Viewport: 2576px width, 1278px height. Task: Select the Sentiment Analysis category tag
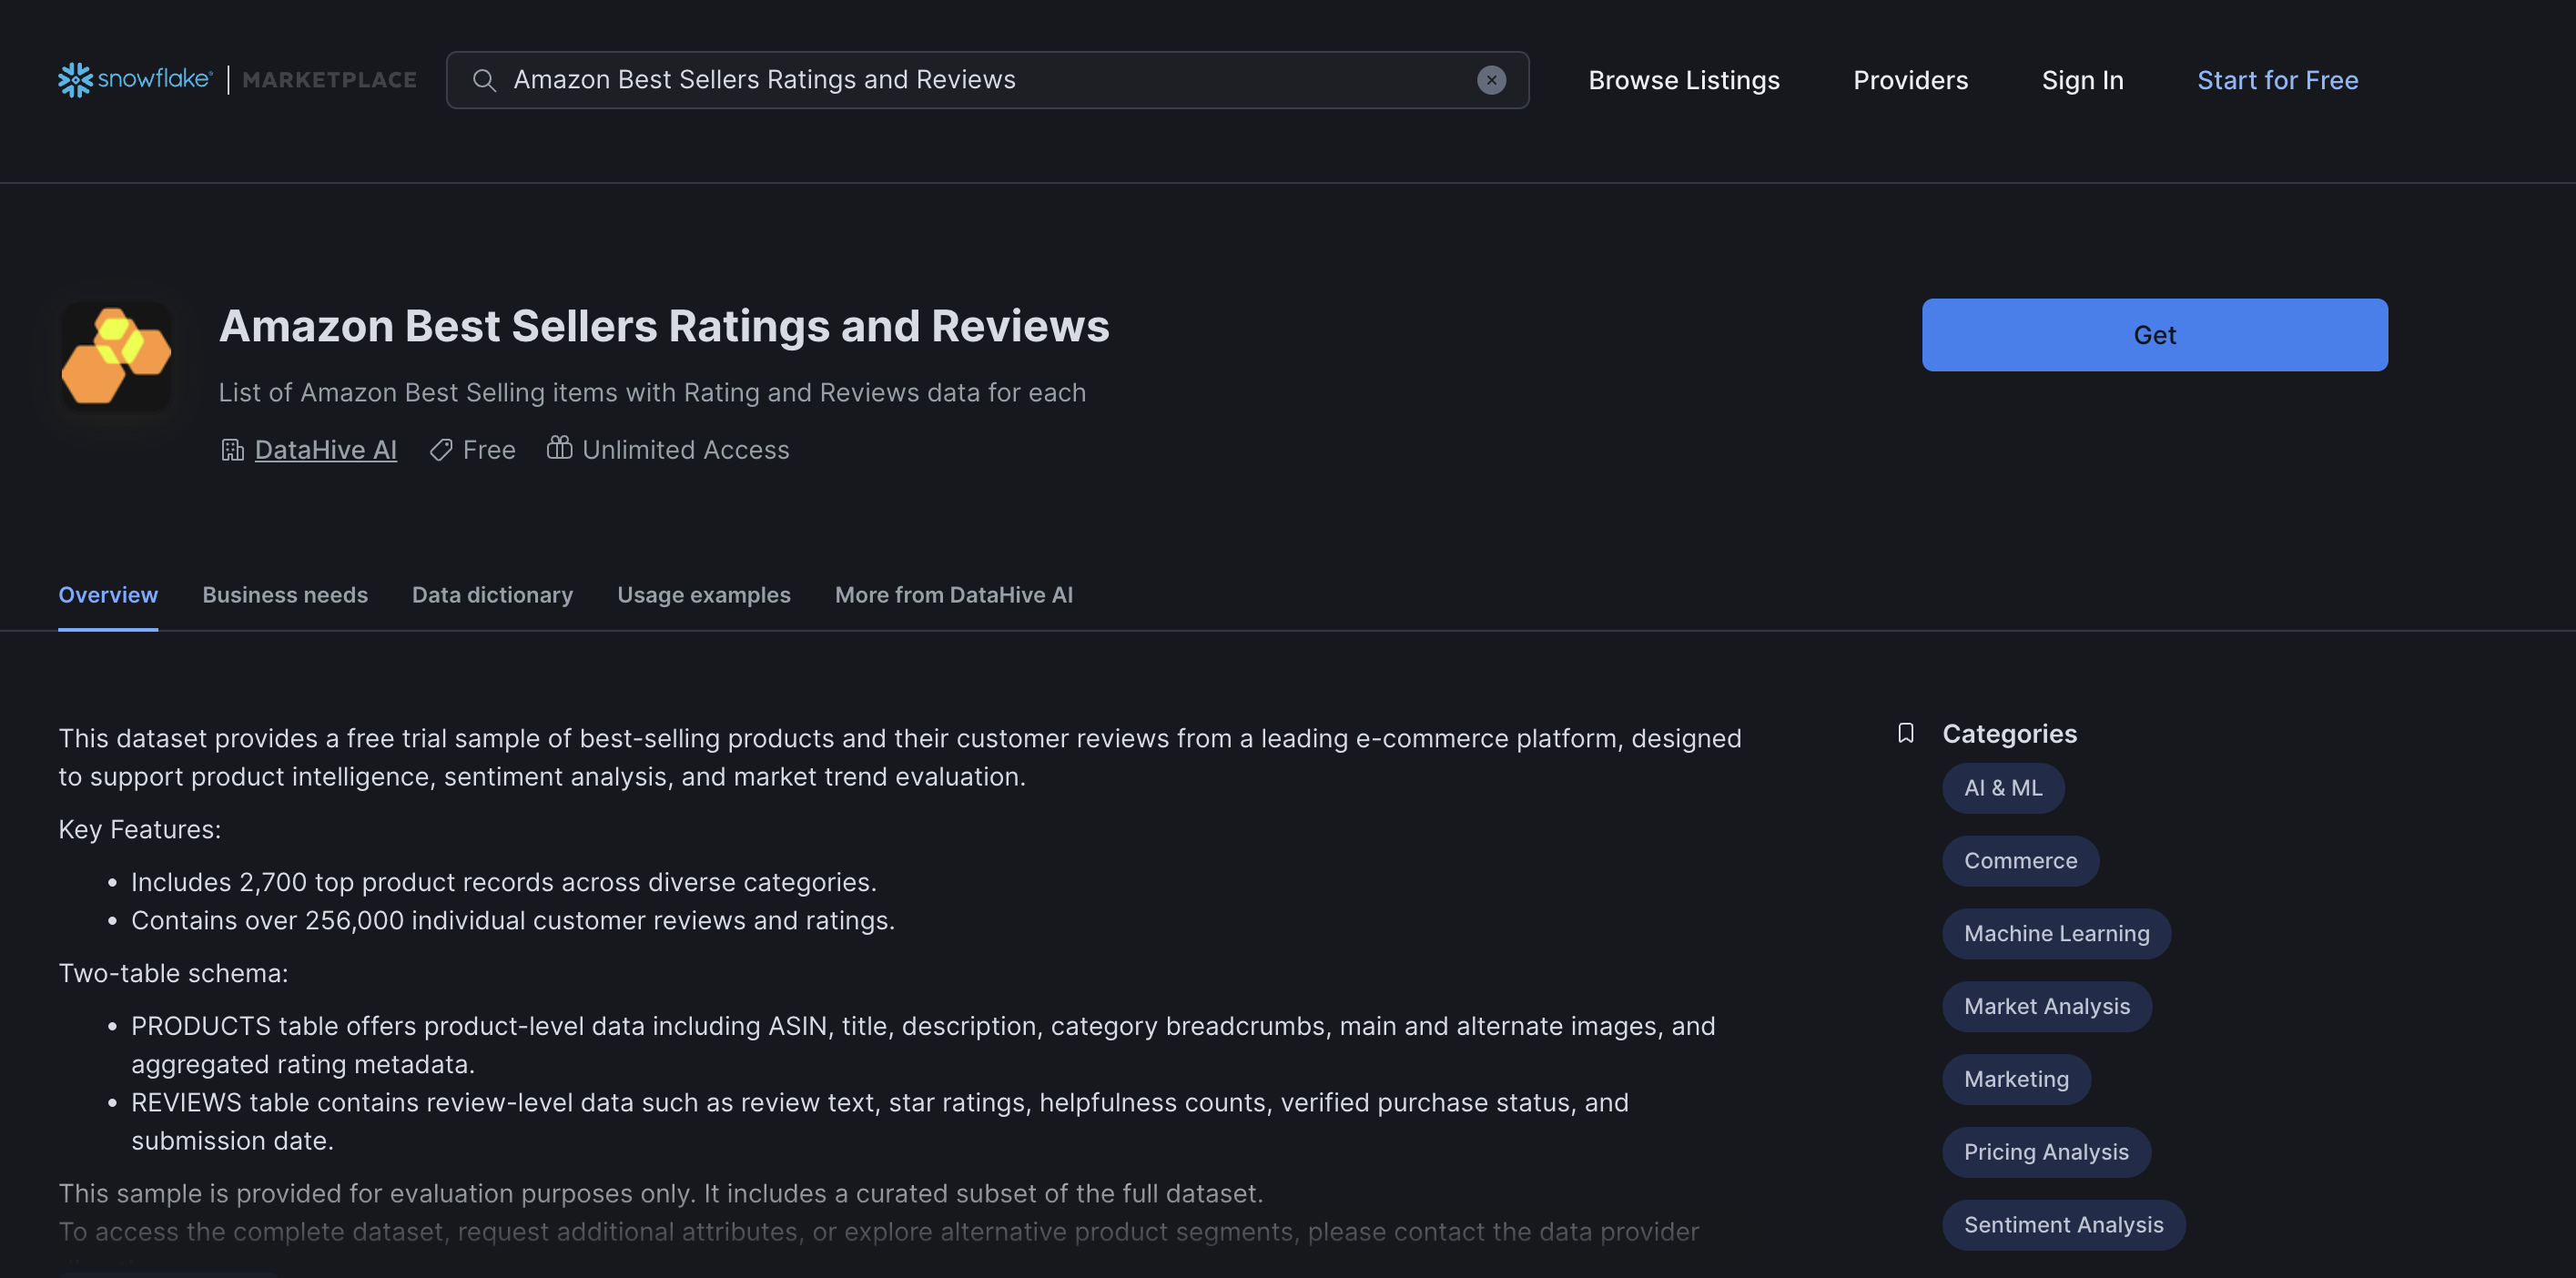(2063, 1225)
